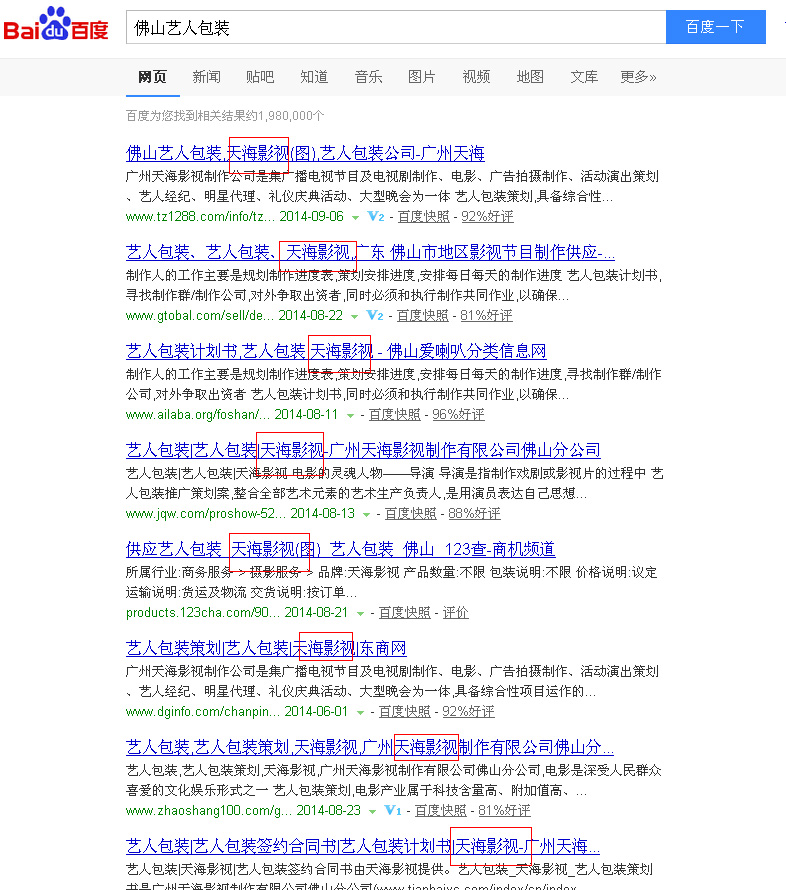The width and height of the screenshot is (786, 890).
Task: Open 百度快照 for zhaoshang100.com result
Action: (440, 811)
